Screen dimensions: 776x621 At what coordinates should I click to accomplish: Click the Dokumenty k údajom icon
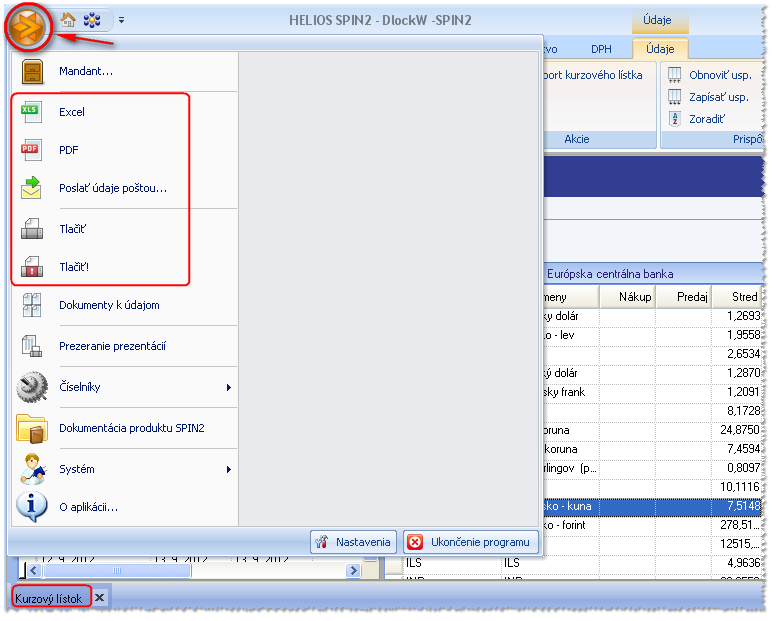(32, 305)
